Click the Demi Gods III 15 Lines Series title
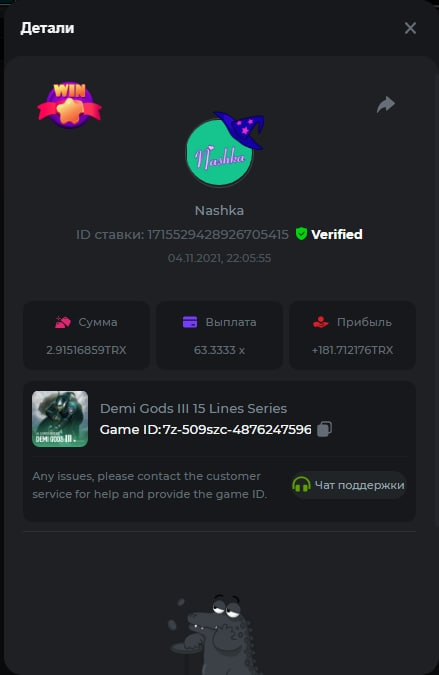The image size is (439, 675). [193, 408]
